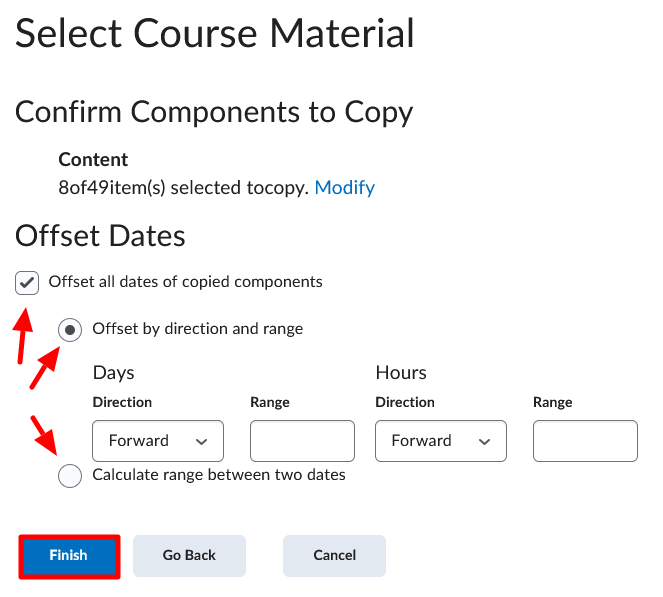The image size is (663, 597).
Task: Click the Direction label under Hours
Action: tap(405, 402)
